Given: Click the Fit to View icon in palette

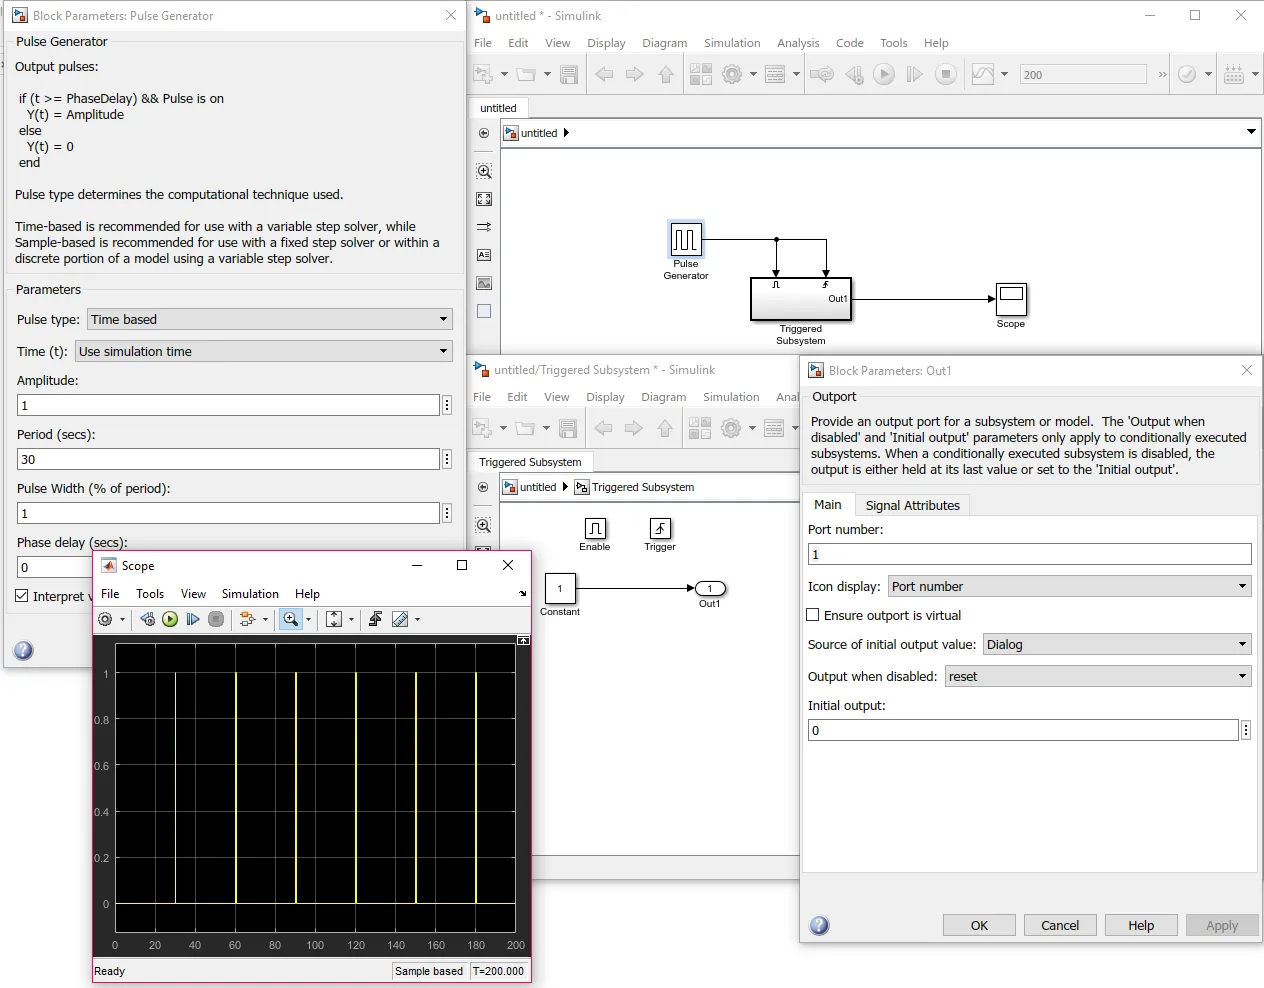Looking at the screenshot, I should coord(484,199).
